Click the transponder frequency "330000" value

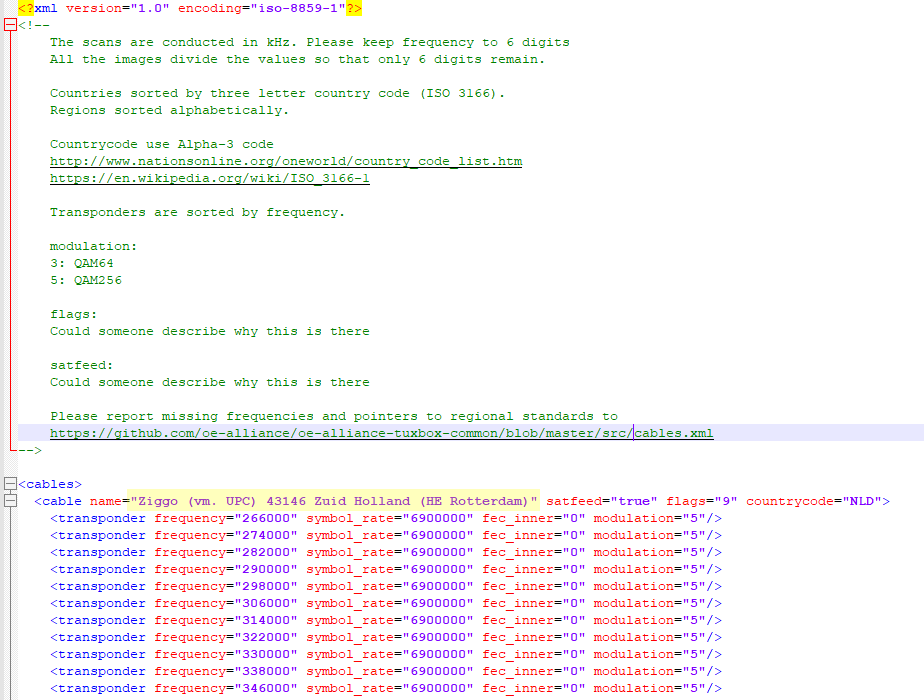pyautogui.click(x=266, y=654)
